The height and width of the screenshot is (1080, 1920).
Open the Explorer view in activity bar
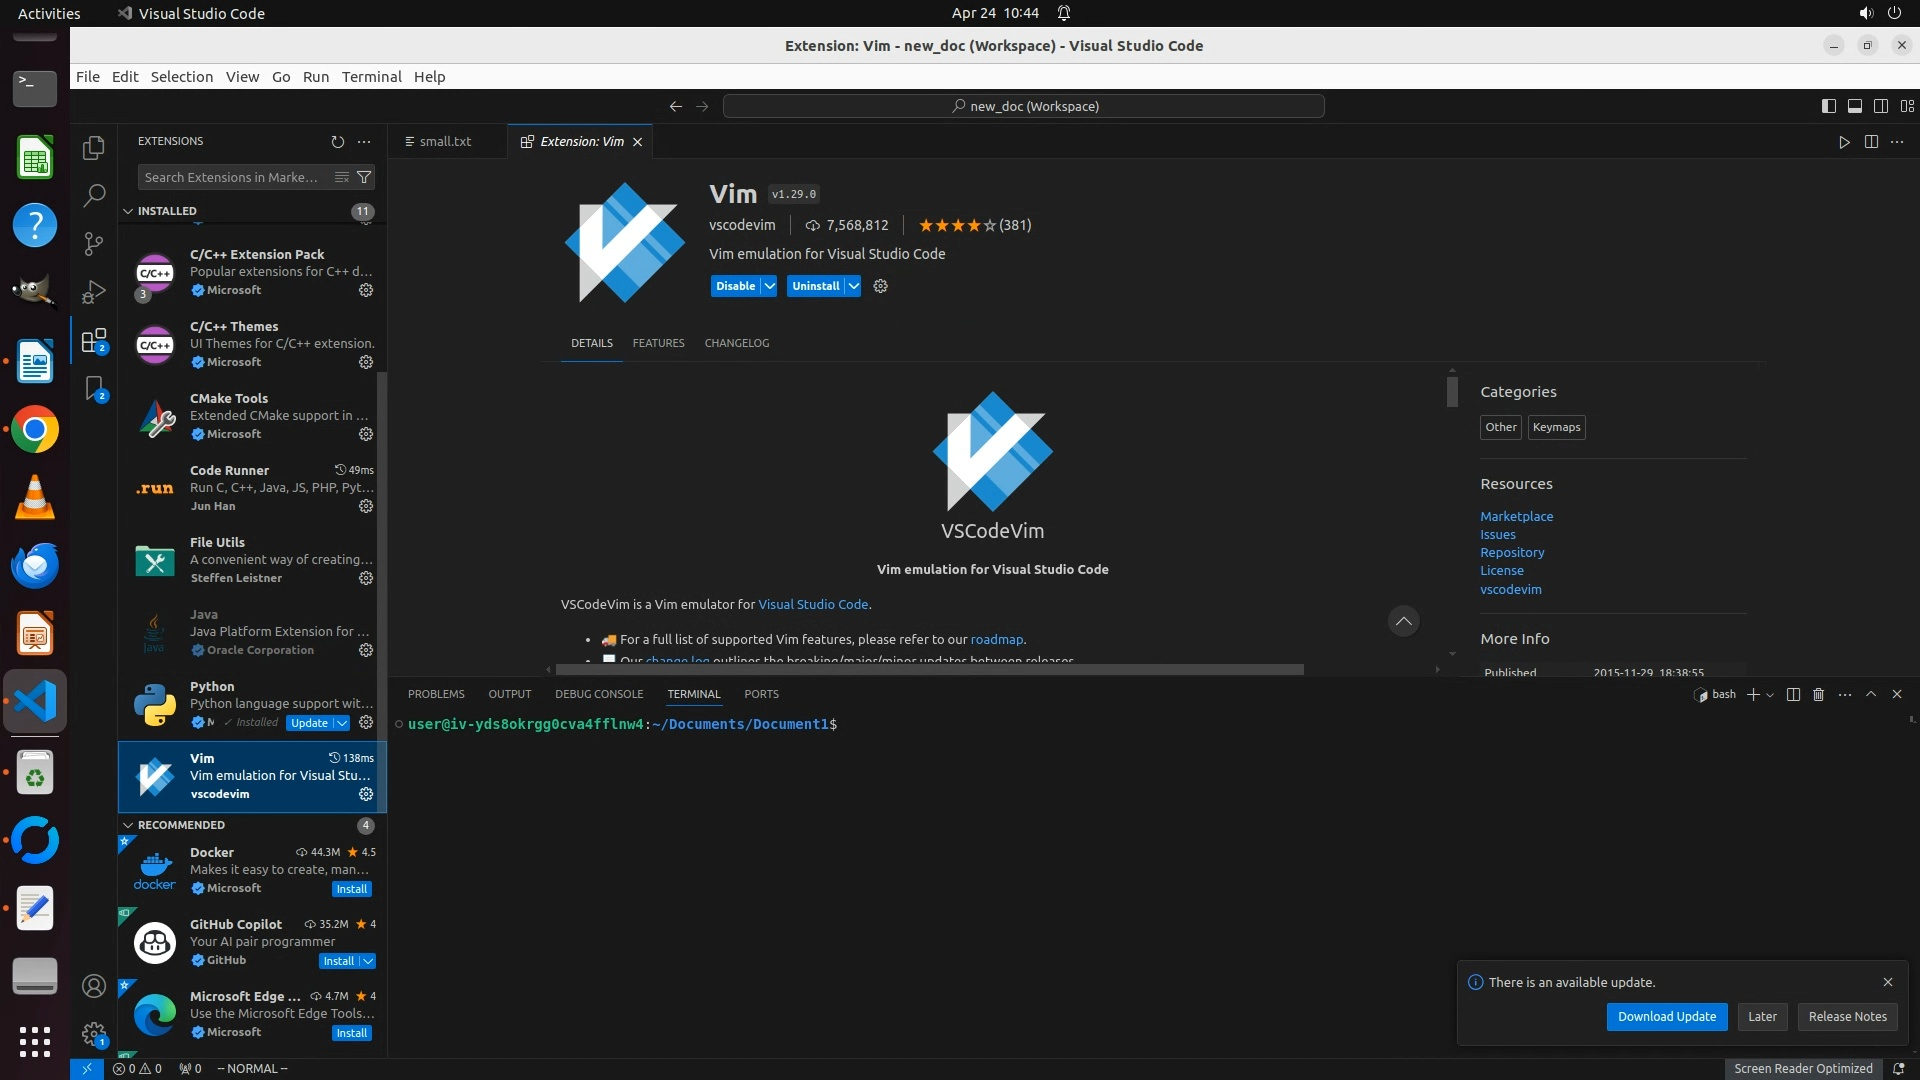pos(94,148)
